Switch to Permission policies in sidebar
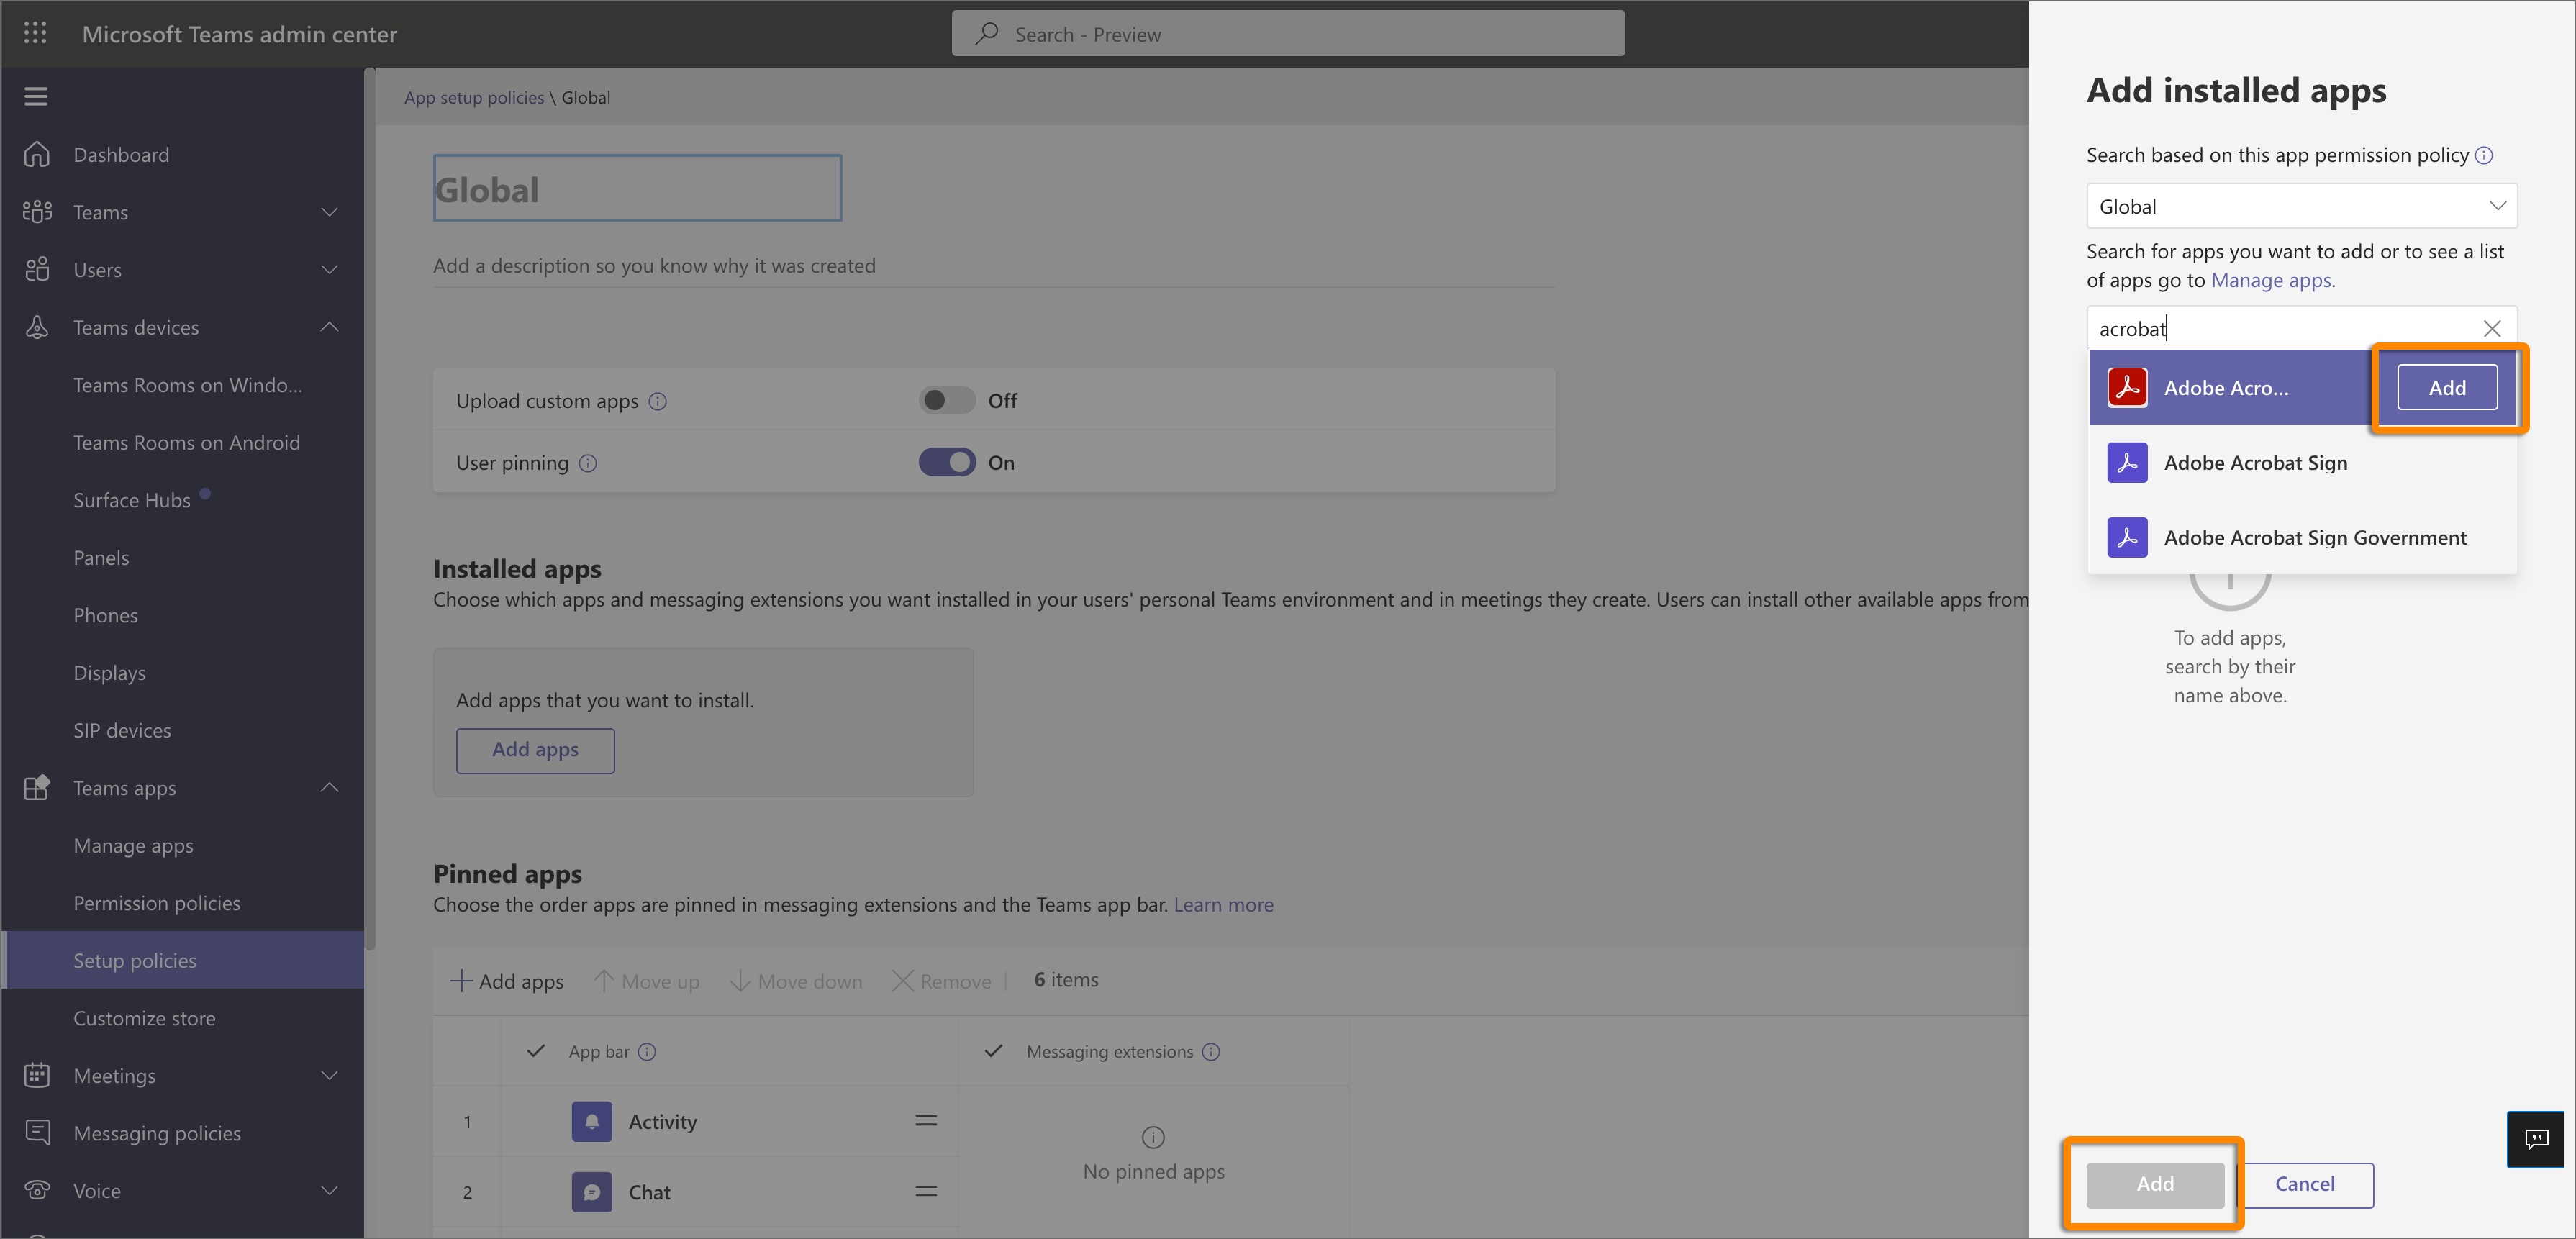Viewport: 2576px width, 1239px height. tap(157, 902)
